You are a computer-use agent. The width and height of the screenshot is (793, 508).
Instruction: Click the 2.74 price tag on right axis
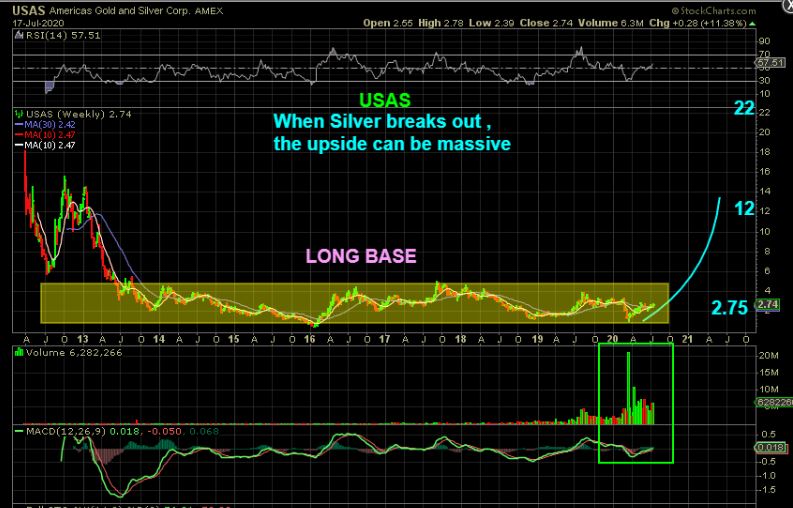click(770, 305)
